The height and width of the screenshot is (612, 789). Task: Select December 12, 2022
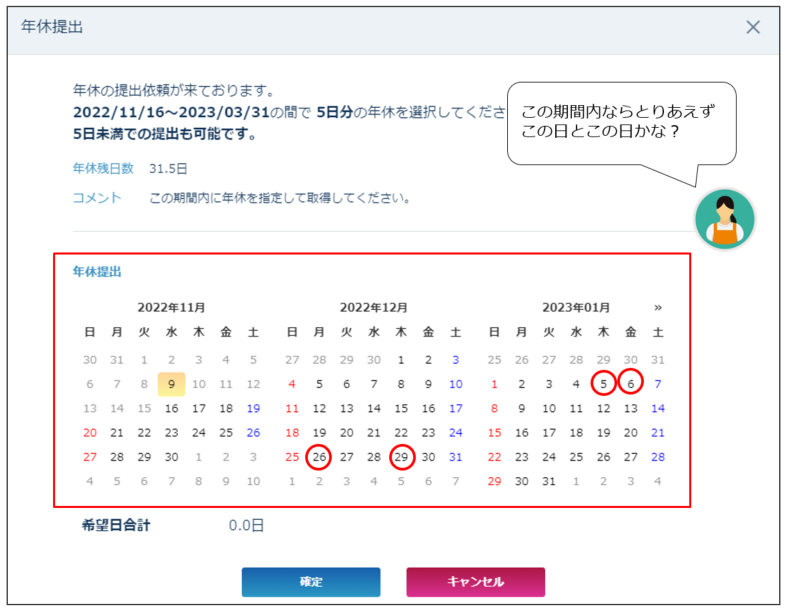(319, 409)
